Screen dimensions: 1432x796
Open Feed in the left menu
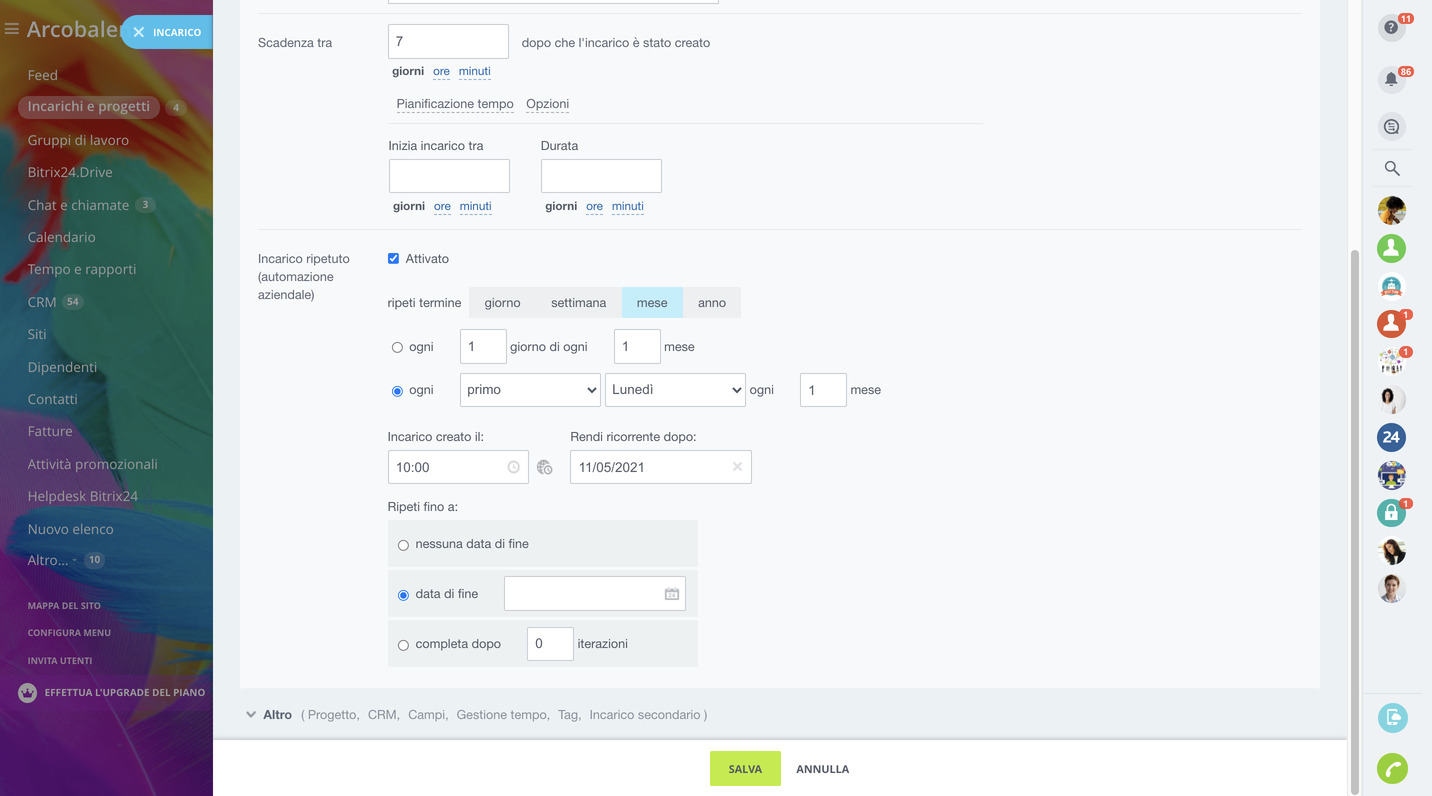43,75
